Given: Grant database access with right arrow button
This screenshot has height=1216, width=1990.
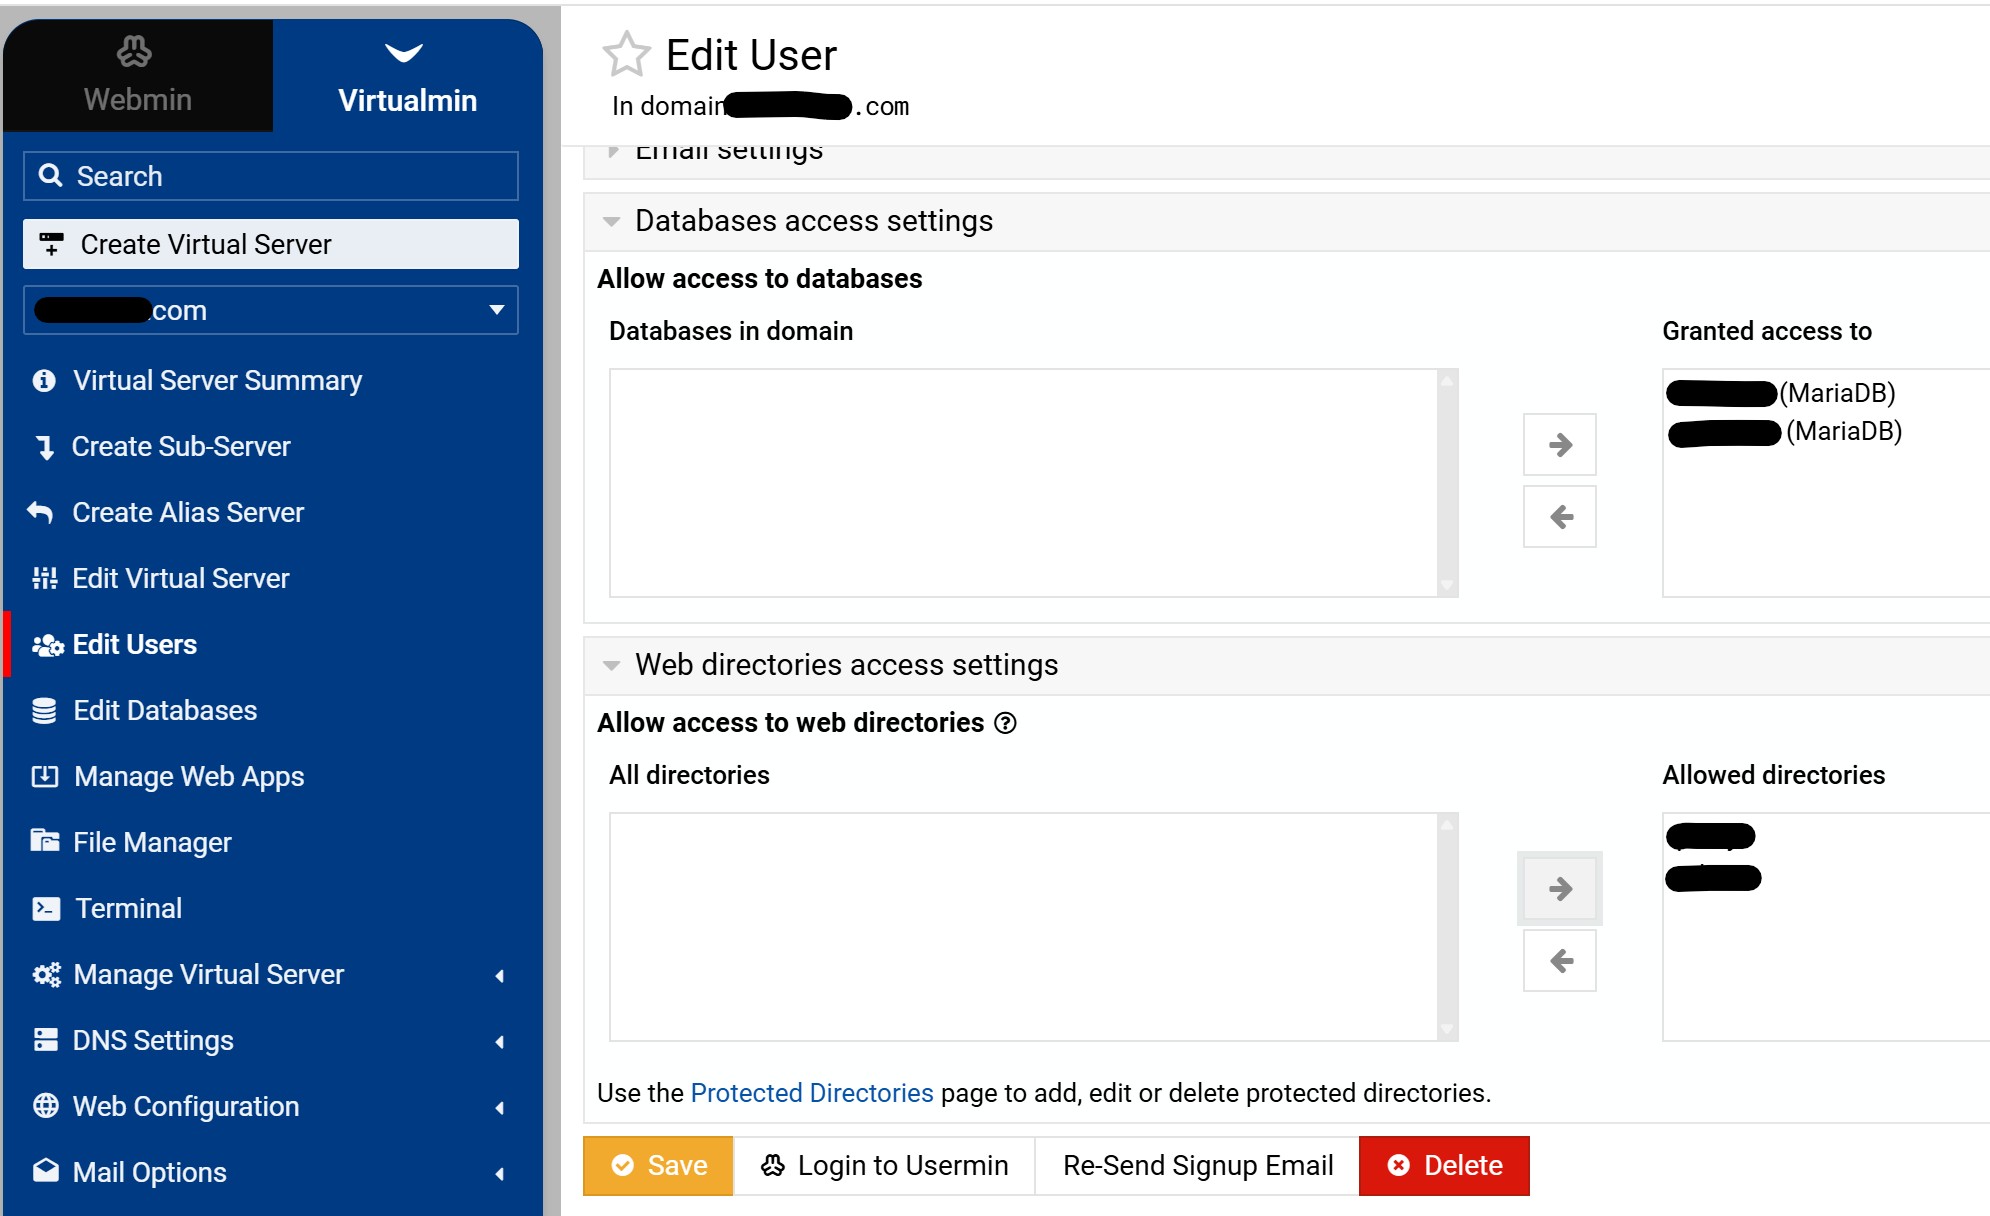Looking at the screenshot, I should 1559,445.
